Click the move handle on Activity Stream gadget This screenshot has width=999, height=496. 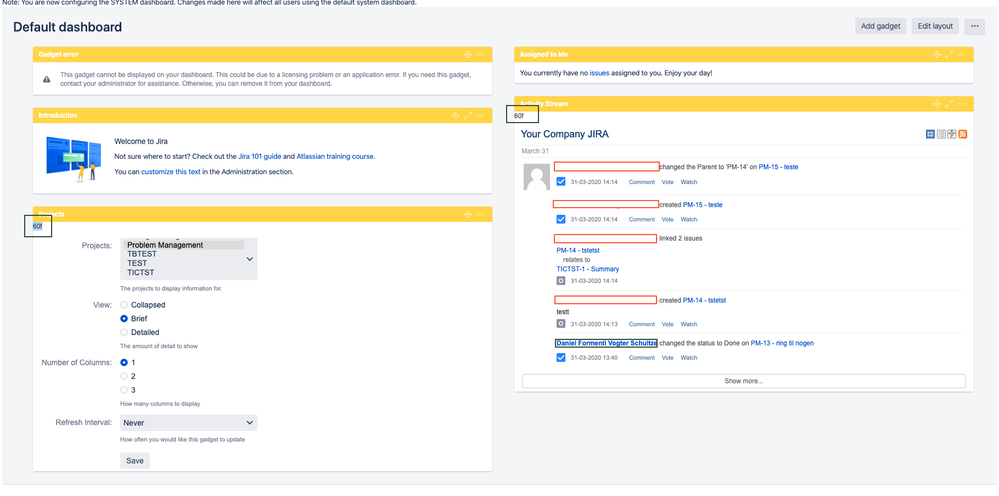pos(937,103)
